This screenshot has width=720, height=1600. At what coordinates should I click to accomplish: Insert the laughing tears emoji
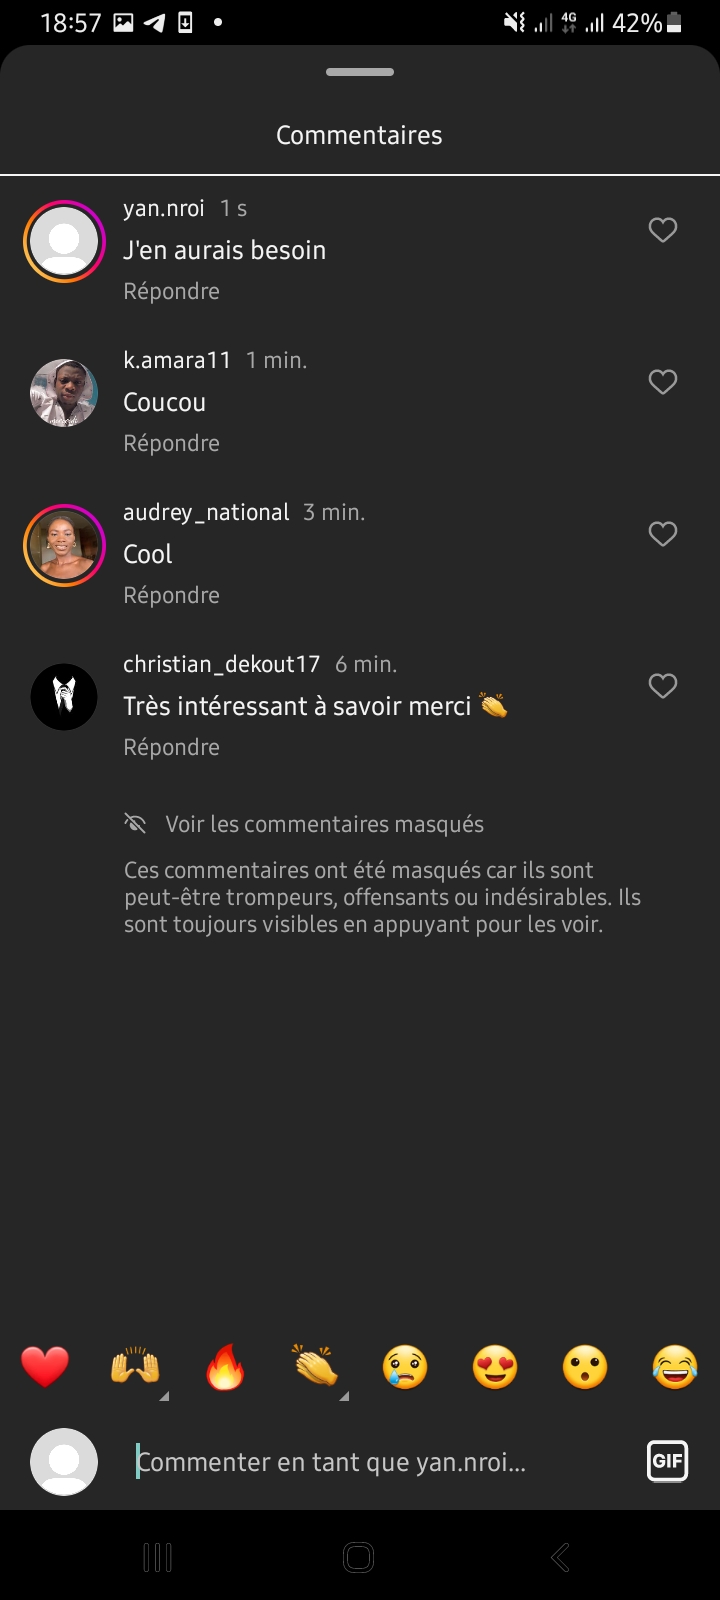[675, 1367]
